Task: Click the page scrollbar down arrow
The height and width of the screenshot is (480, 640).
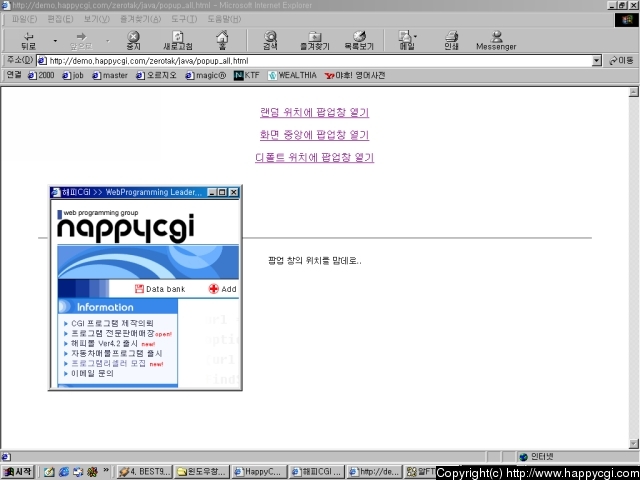Action: tap(633, 443)
